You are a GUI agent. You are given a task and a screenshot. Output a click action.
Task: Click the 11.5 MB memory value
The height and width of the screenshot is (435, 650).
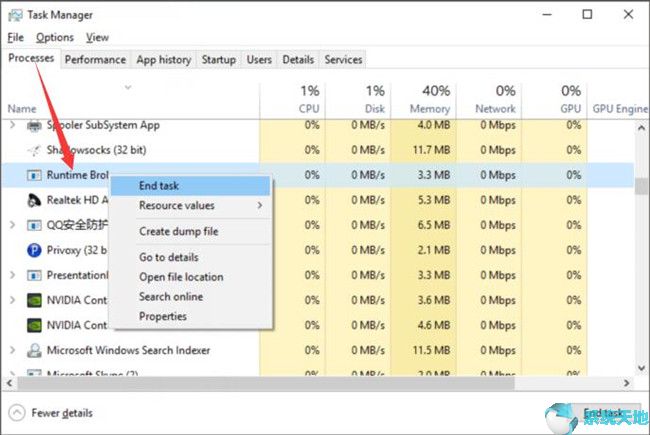click(x=431, y=350)
